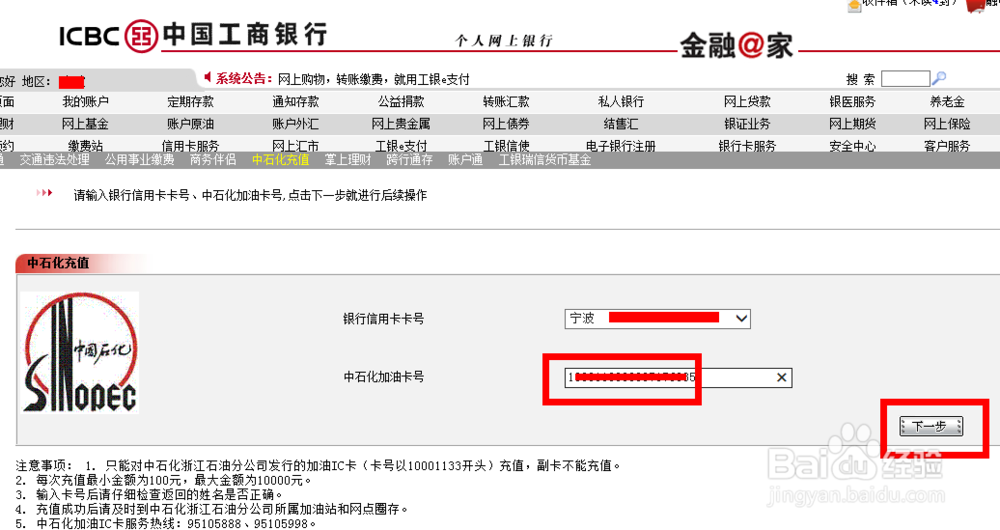Open 电子银行注册 menu
Screen dimensions: 1000x530
click(x=621, y=145)
